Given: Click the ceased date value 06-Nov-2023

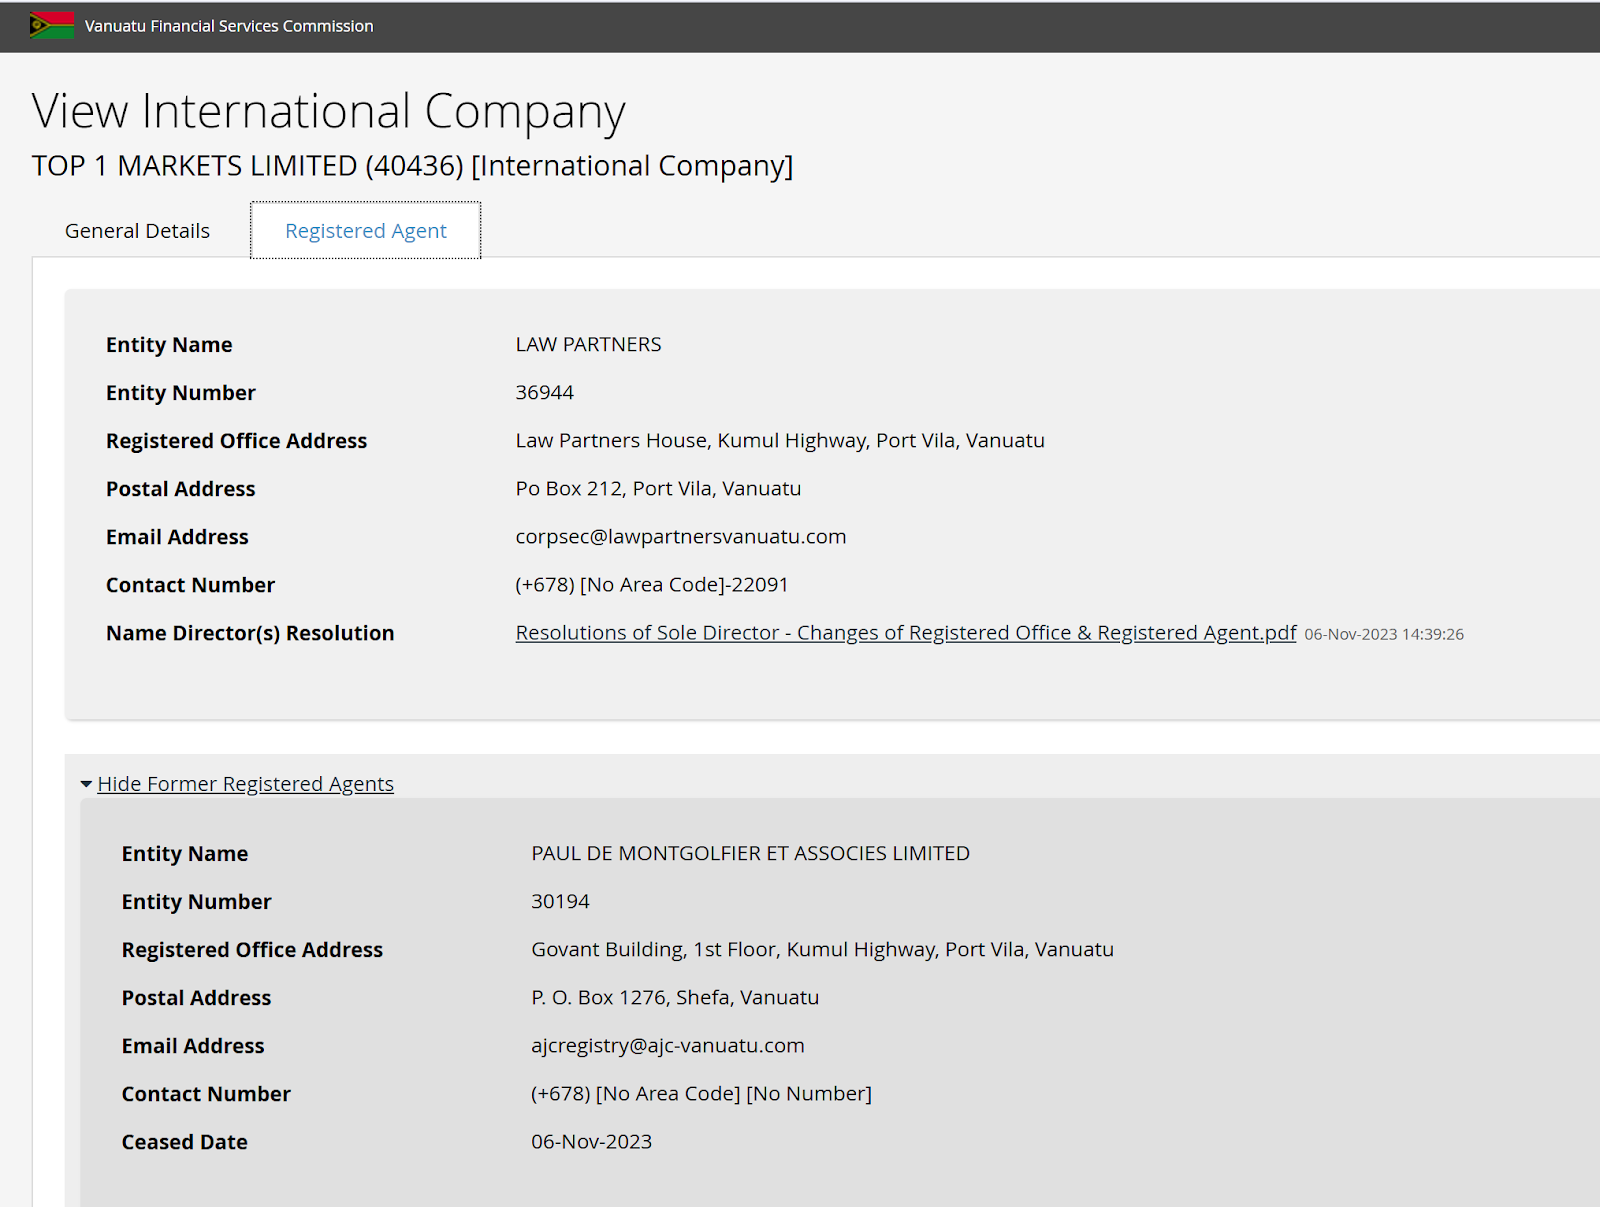Looking at the screenshot, I should [x=591, y=1142].
